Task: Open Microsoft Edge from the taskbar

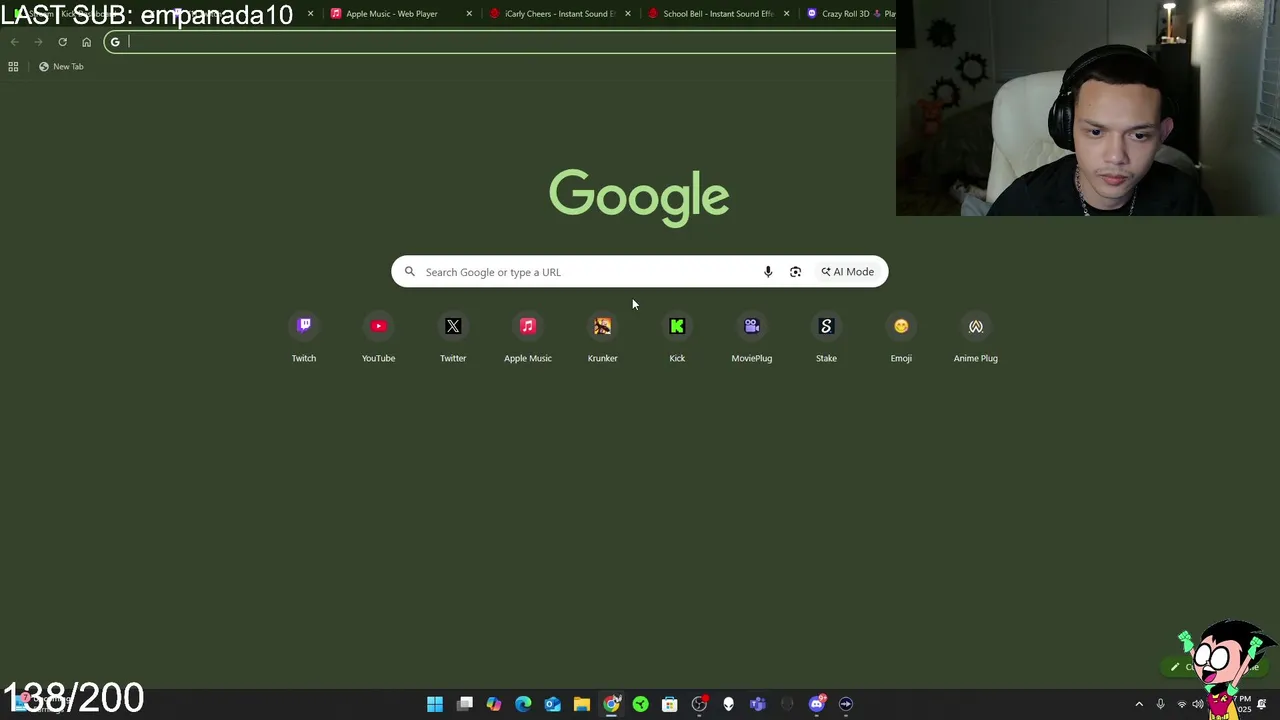Action: (x=523, y=704)
